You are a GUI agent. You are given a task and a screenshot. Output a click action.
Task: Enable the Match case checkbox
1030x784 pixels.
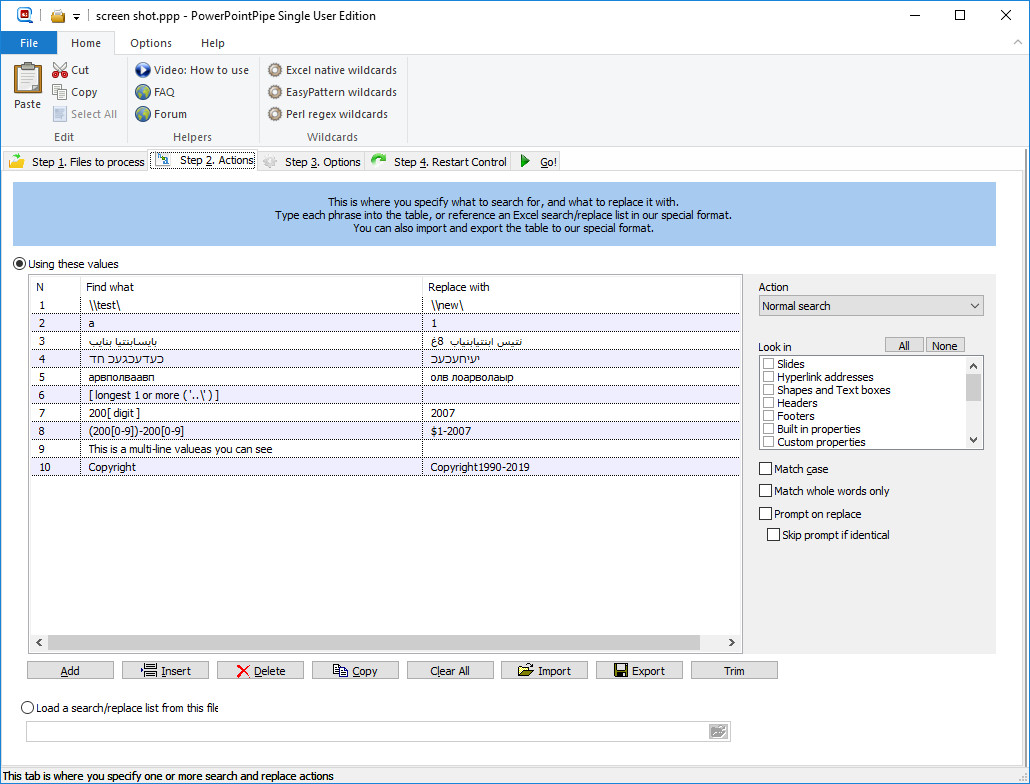tap(766, 469)
